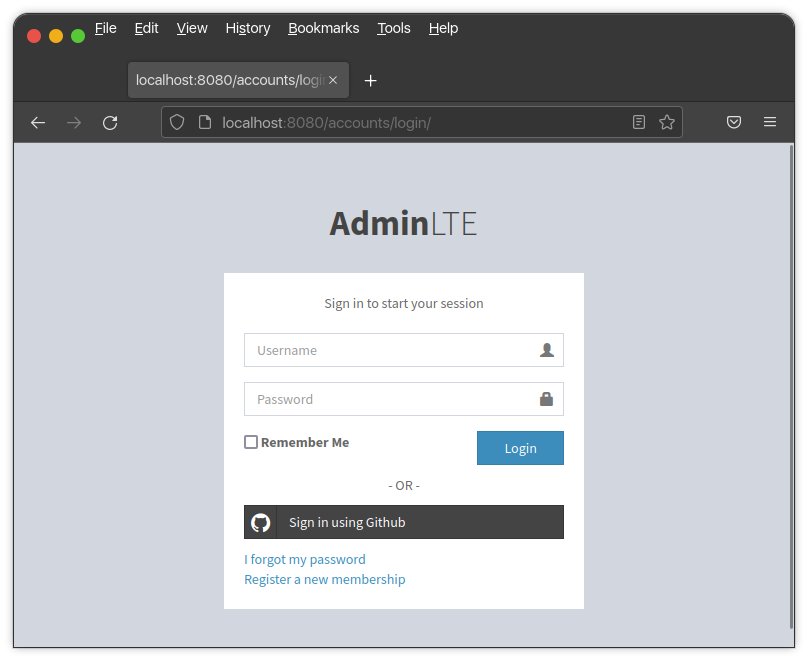808x661 pixels.
Task: Click the Remember Me label text
Action: click(x=305, y=443)
